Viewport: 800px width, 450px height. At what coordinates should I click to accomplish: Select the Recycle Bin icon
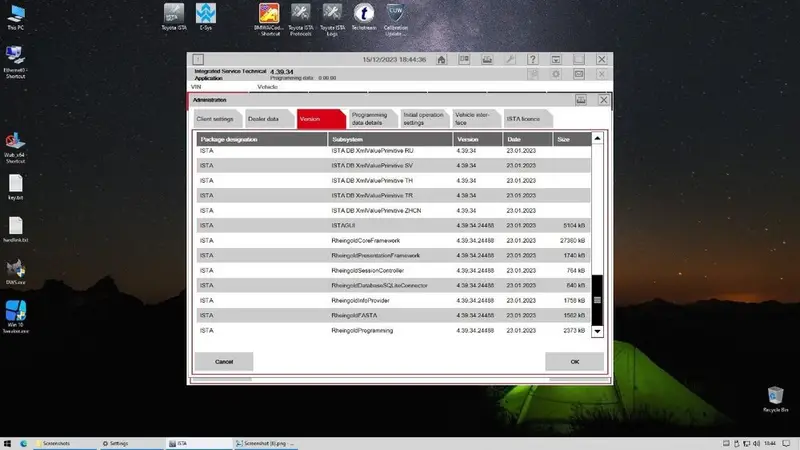pos(776,399)
